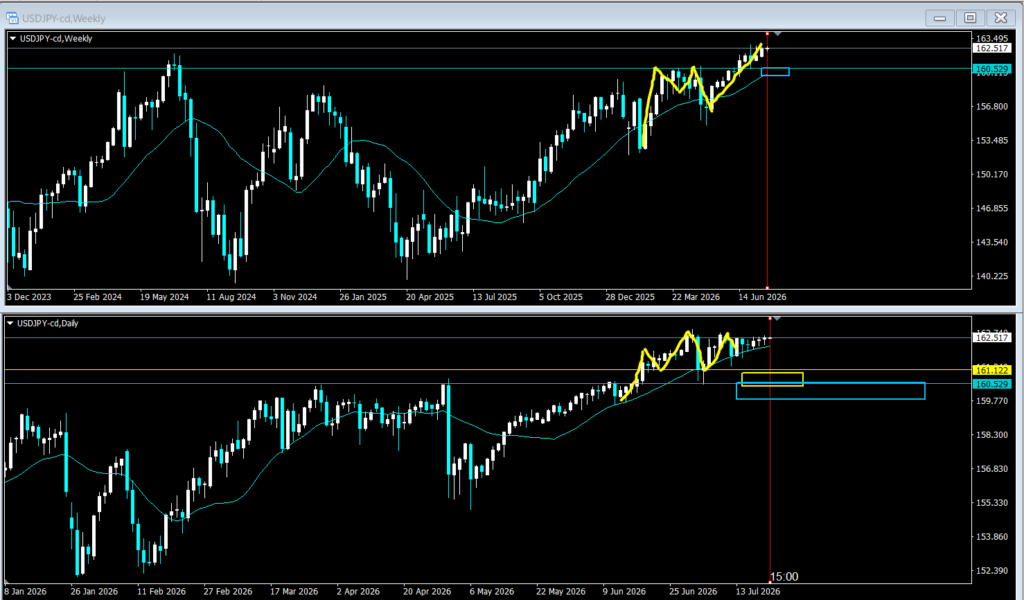Click the 6 May 2026 date label
The image size is (1024, 600).
tap(492, 592)
